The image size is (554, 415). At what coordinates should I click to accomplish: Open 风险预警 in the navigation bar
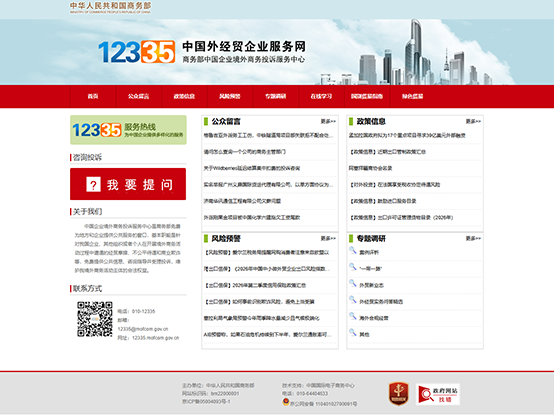(x=230, y=96)
